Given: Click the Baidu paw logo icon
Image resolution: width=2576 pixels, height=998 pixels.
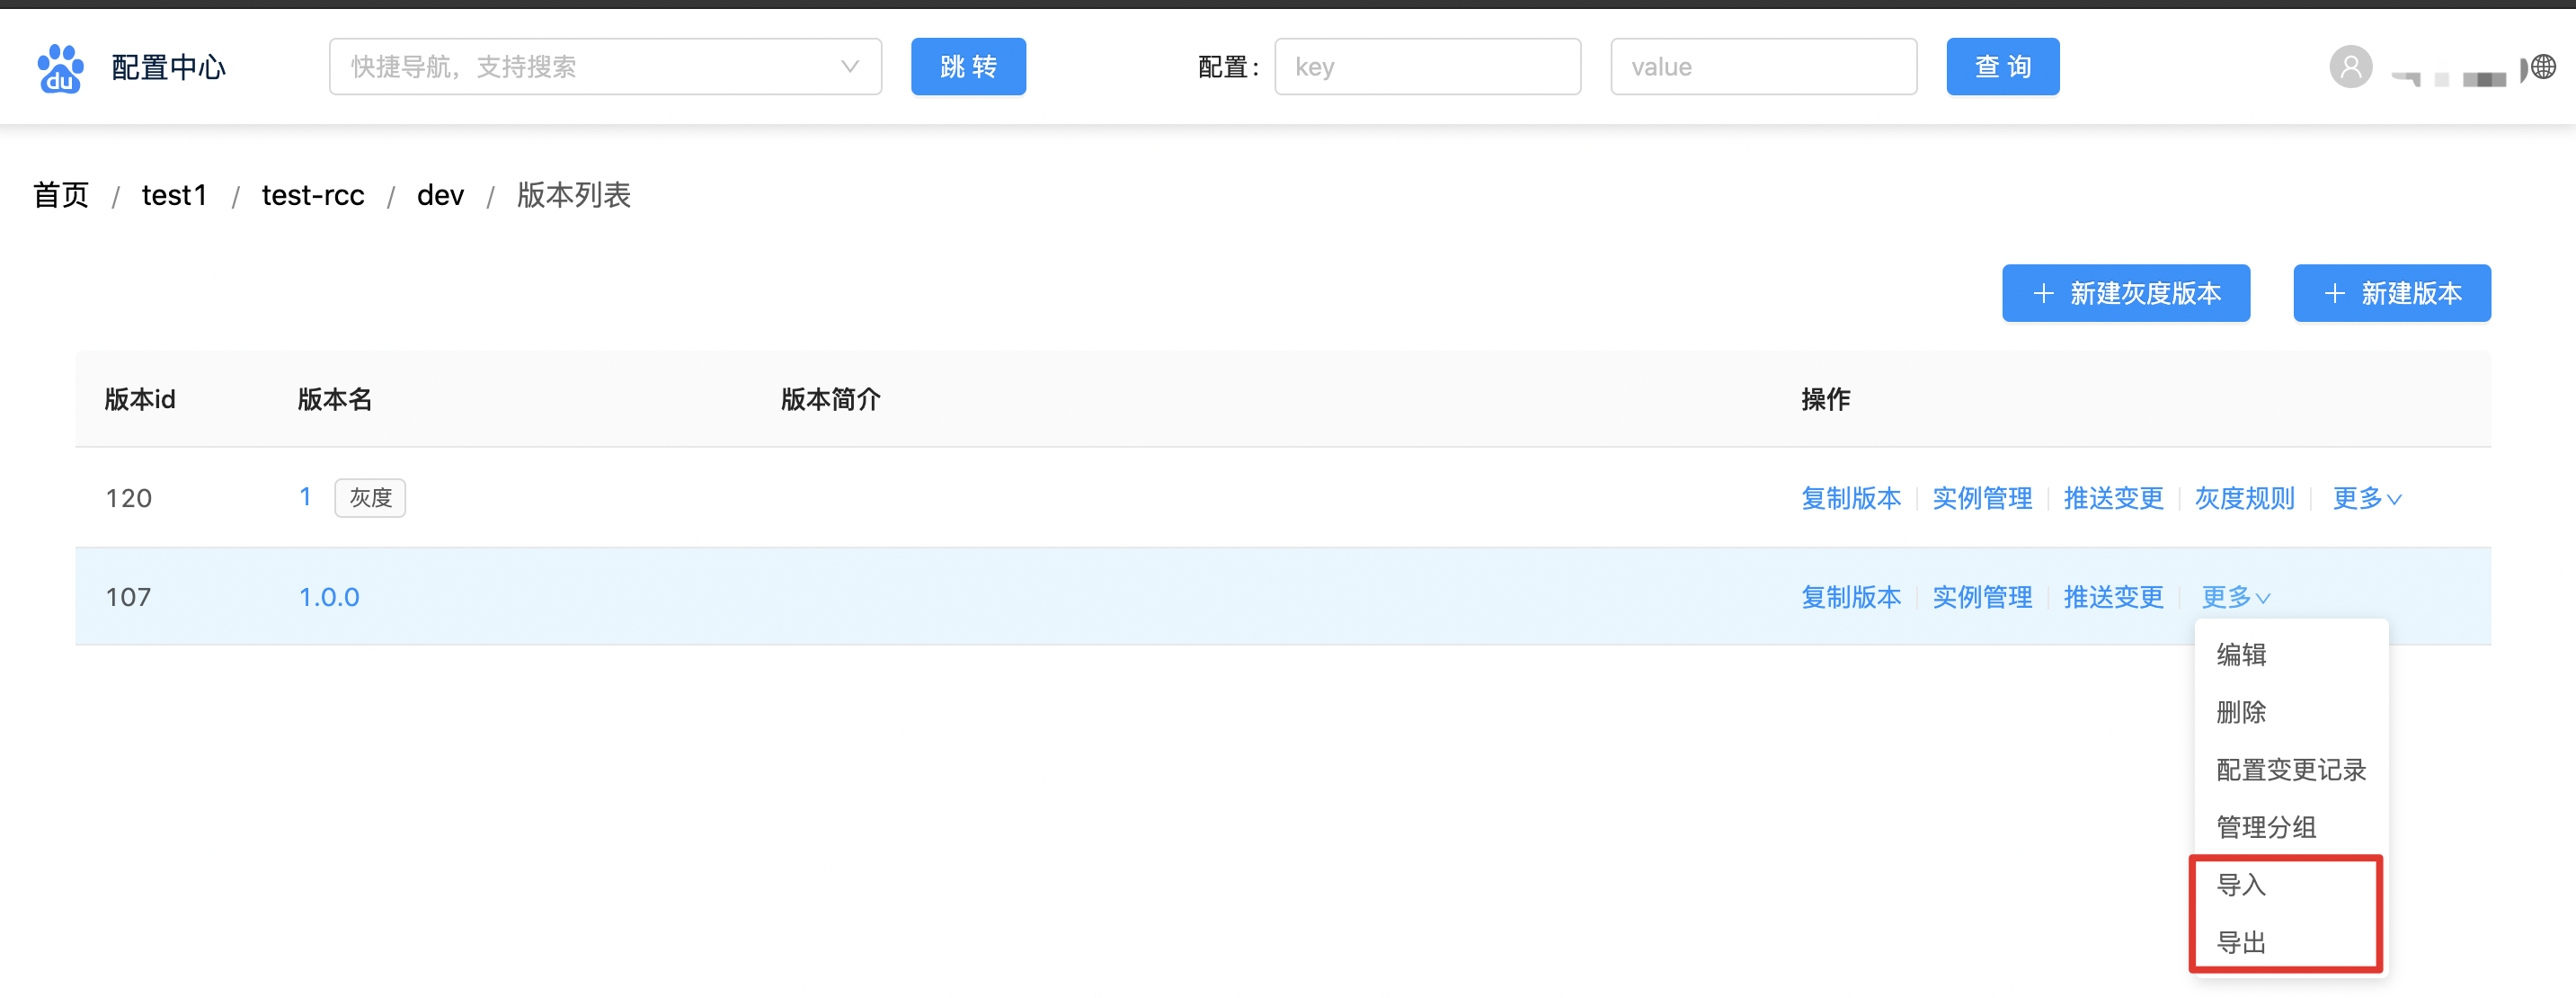Looking at the screenshot, I should (60, 68).
